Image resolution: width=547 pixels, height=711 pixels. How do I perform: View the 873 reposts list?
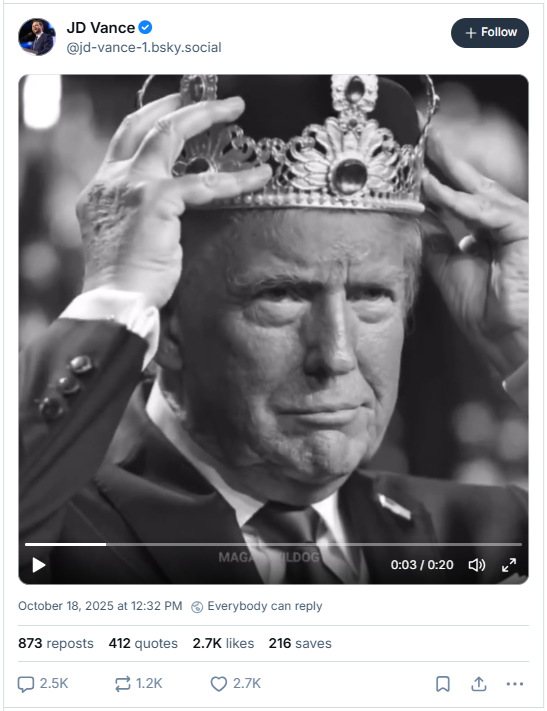tap(56, 643)
